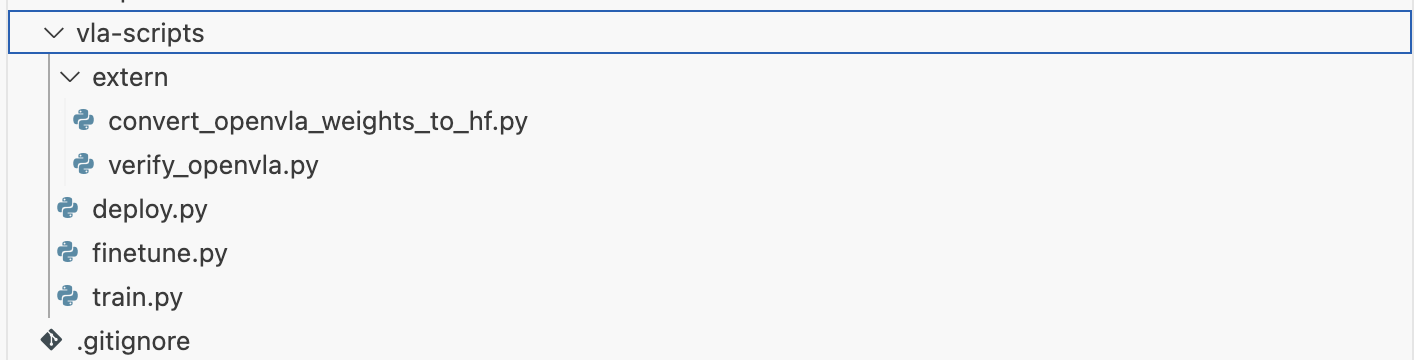Click blank space in the train.py row

tap(800, 297)
